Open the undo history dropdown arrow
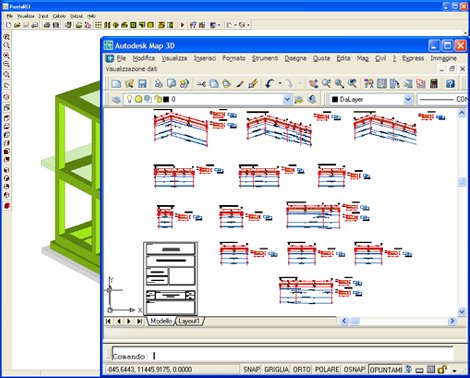 coord(280,83)
